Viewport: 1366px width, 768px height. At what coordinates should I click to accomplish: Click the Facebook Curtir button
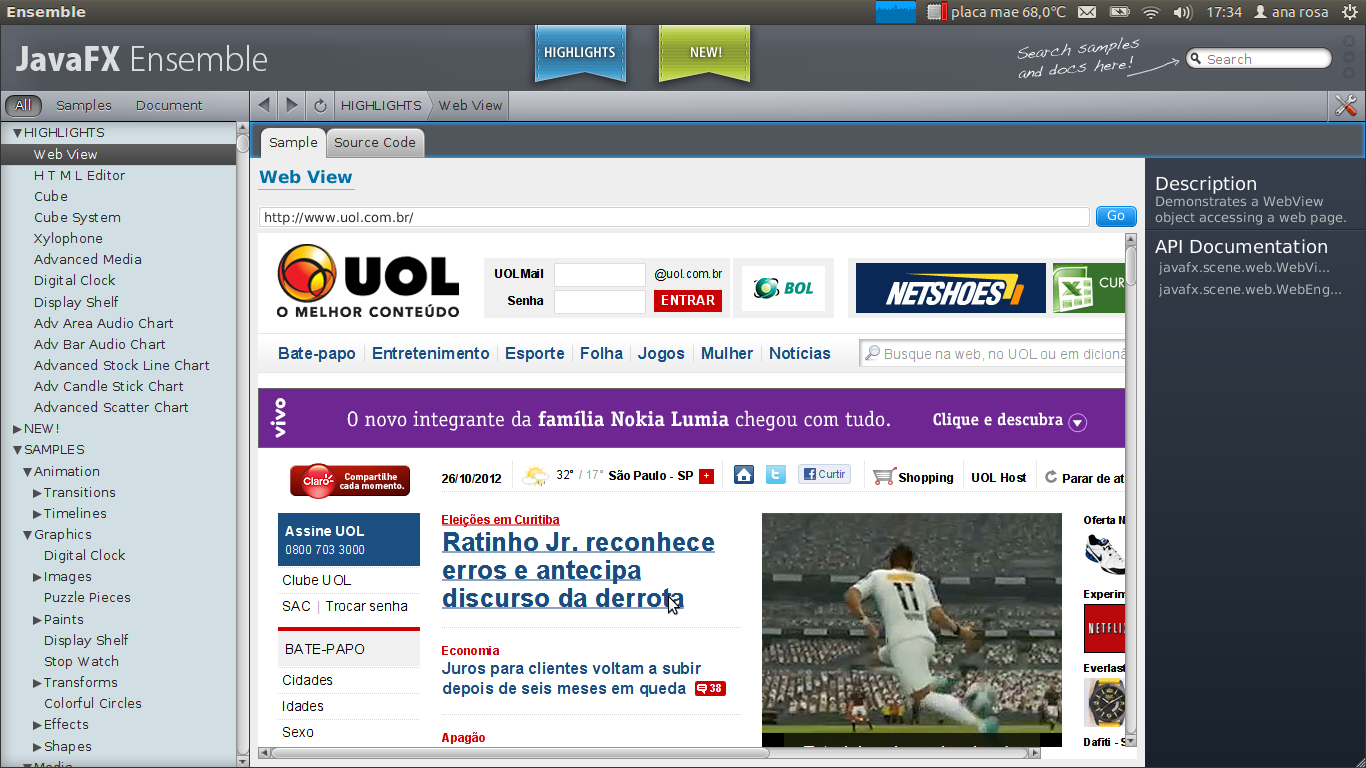pyautogui.click(x=824, y=475)
